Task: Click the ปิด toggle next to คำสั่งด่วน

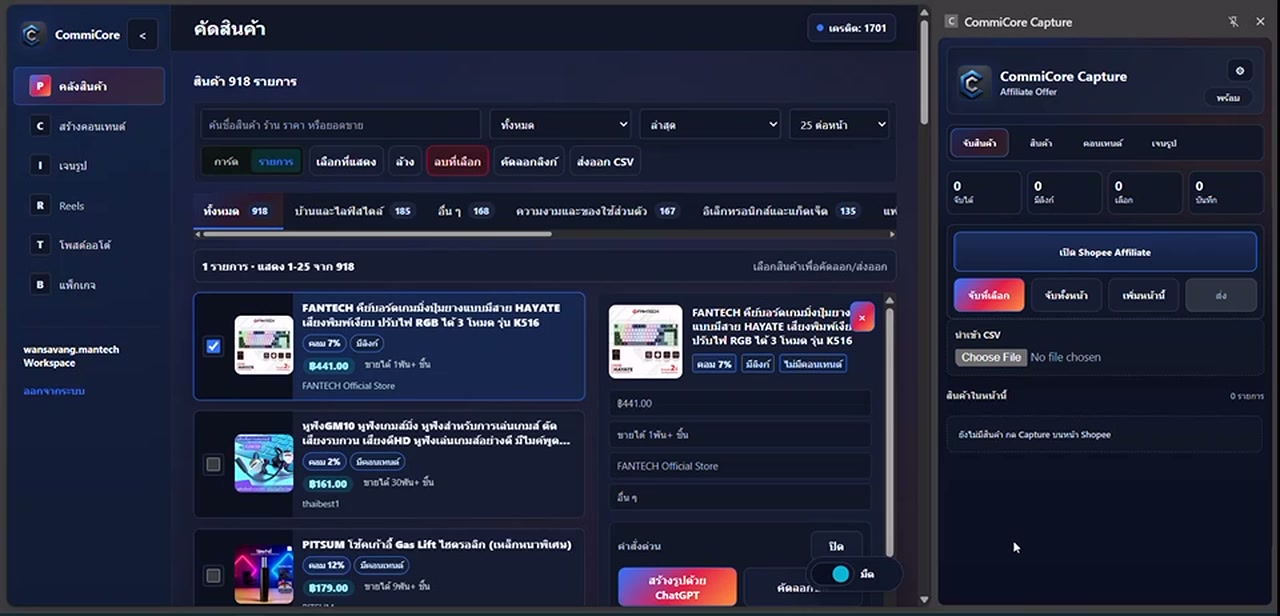Action: (x=836, y=547)
